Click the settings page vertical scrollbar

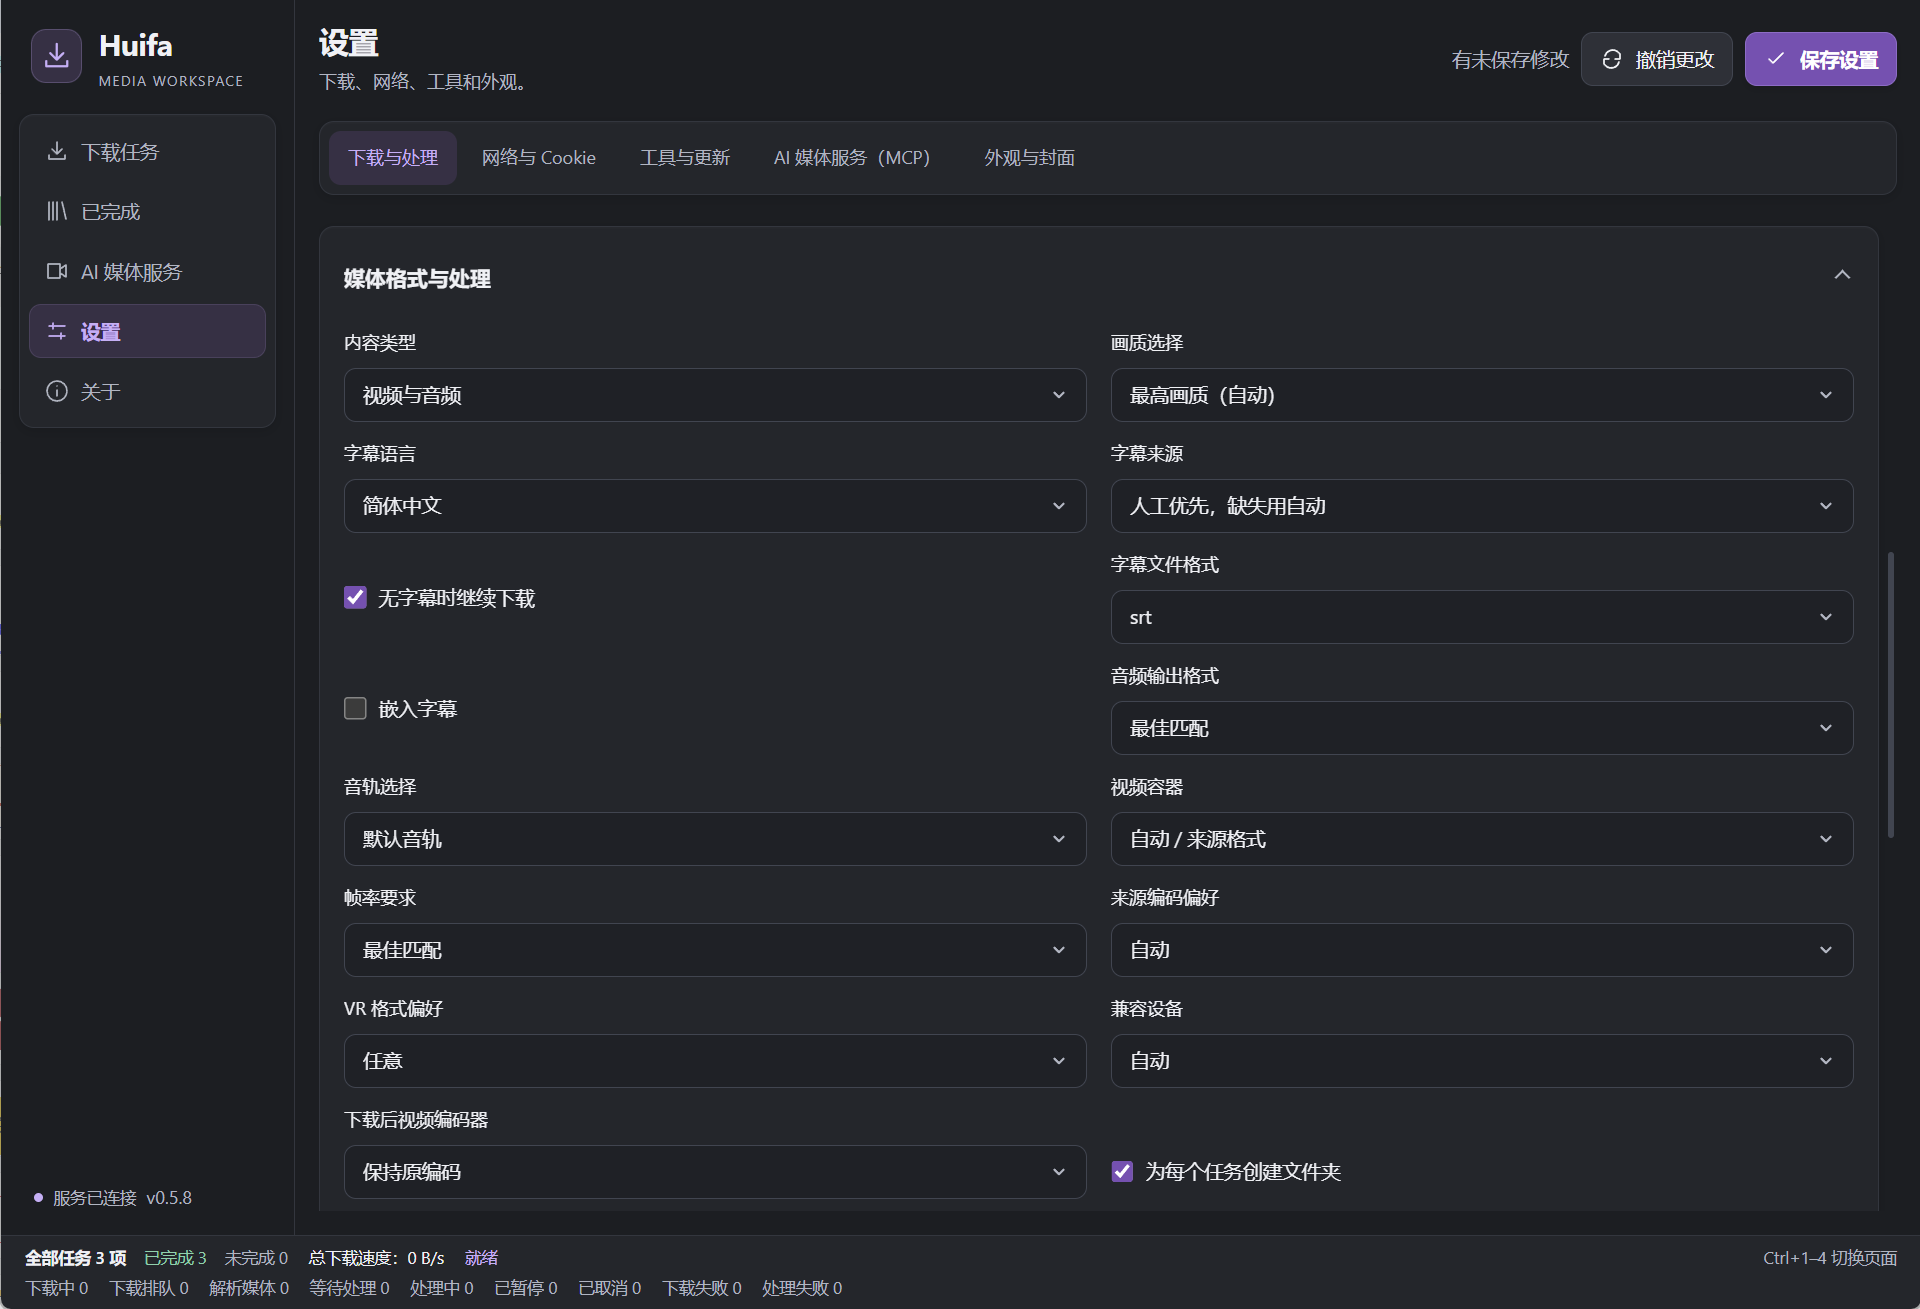click(1890, 694)
